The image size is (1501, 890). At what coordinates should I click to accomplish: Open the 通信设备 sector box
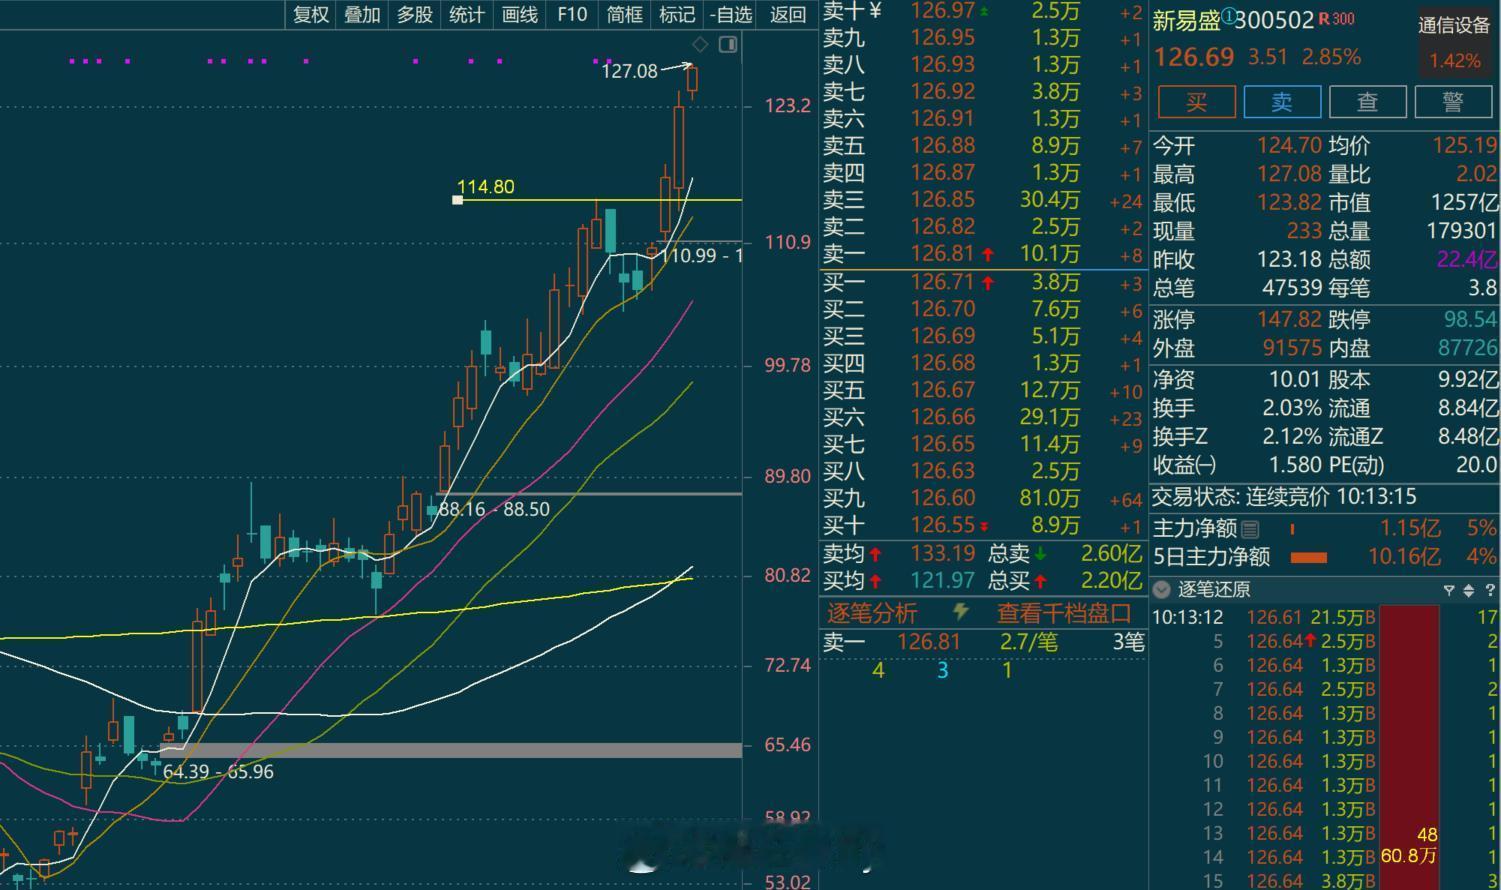(1455, 43)
